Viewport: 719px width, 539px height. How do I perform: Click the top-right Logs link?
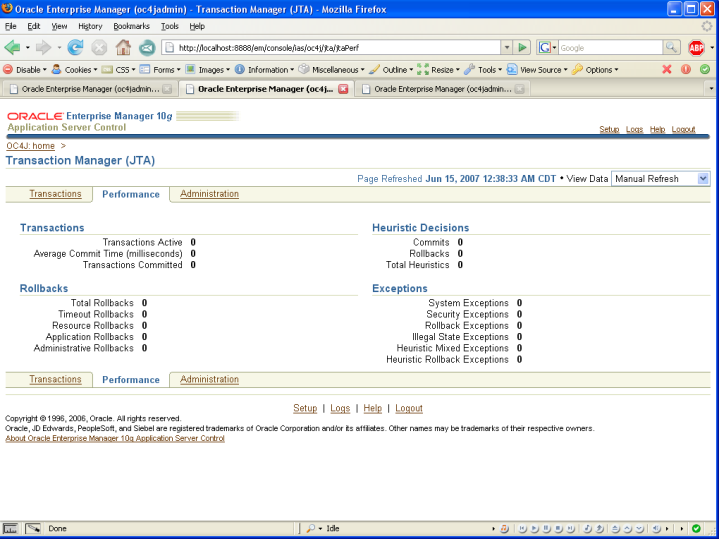tap(634, 129)
